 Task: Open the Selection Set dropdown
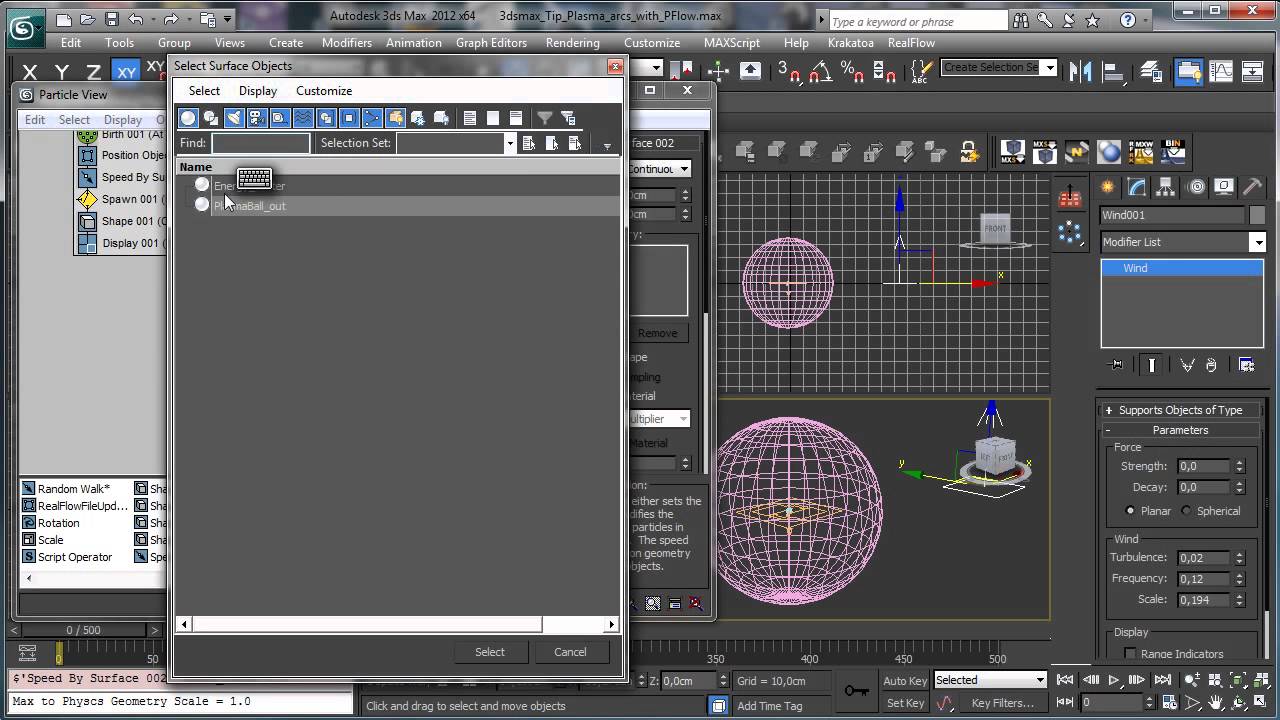(509, 143)
